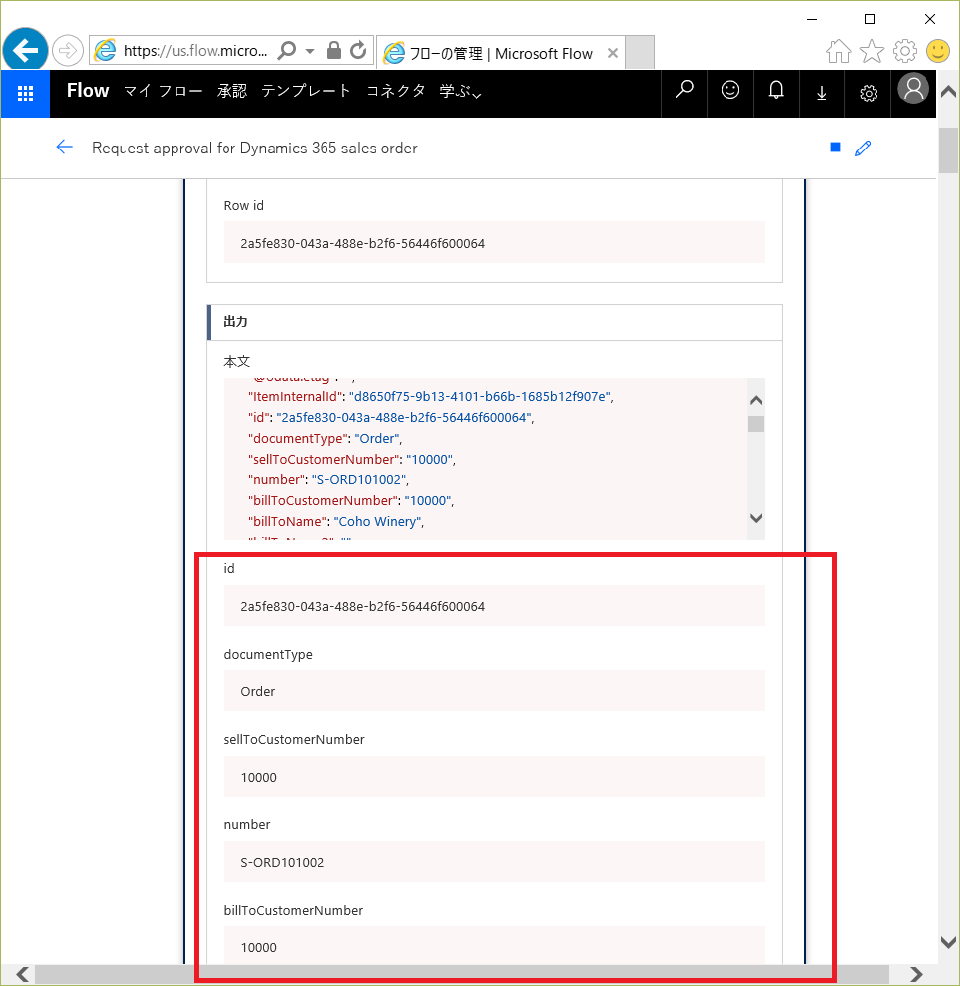Image resolution: width=960 pixels, height=986 pixels.
Task: Click the number value S-ORD101002
Action: pos(494,861)
